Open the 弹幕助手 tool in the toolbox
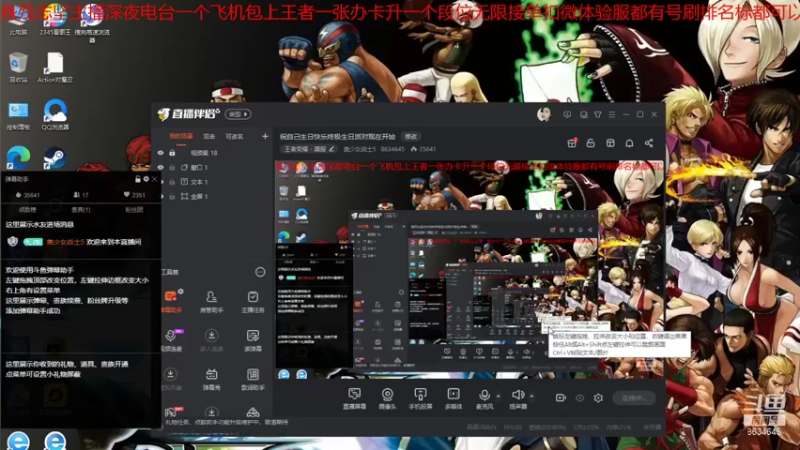 tap(171, 301)
